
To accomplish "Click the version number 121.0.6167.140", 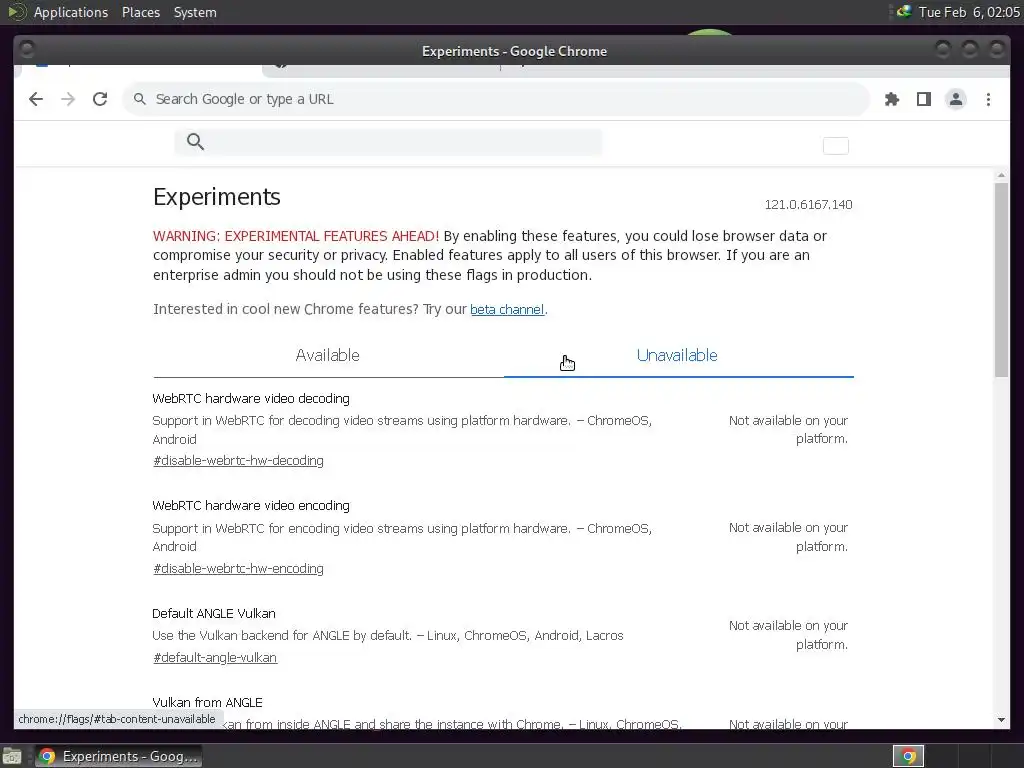I will coord(808,204).
